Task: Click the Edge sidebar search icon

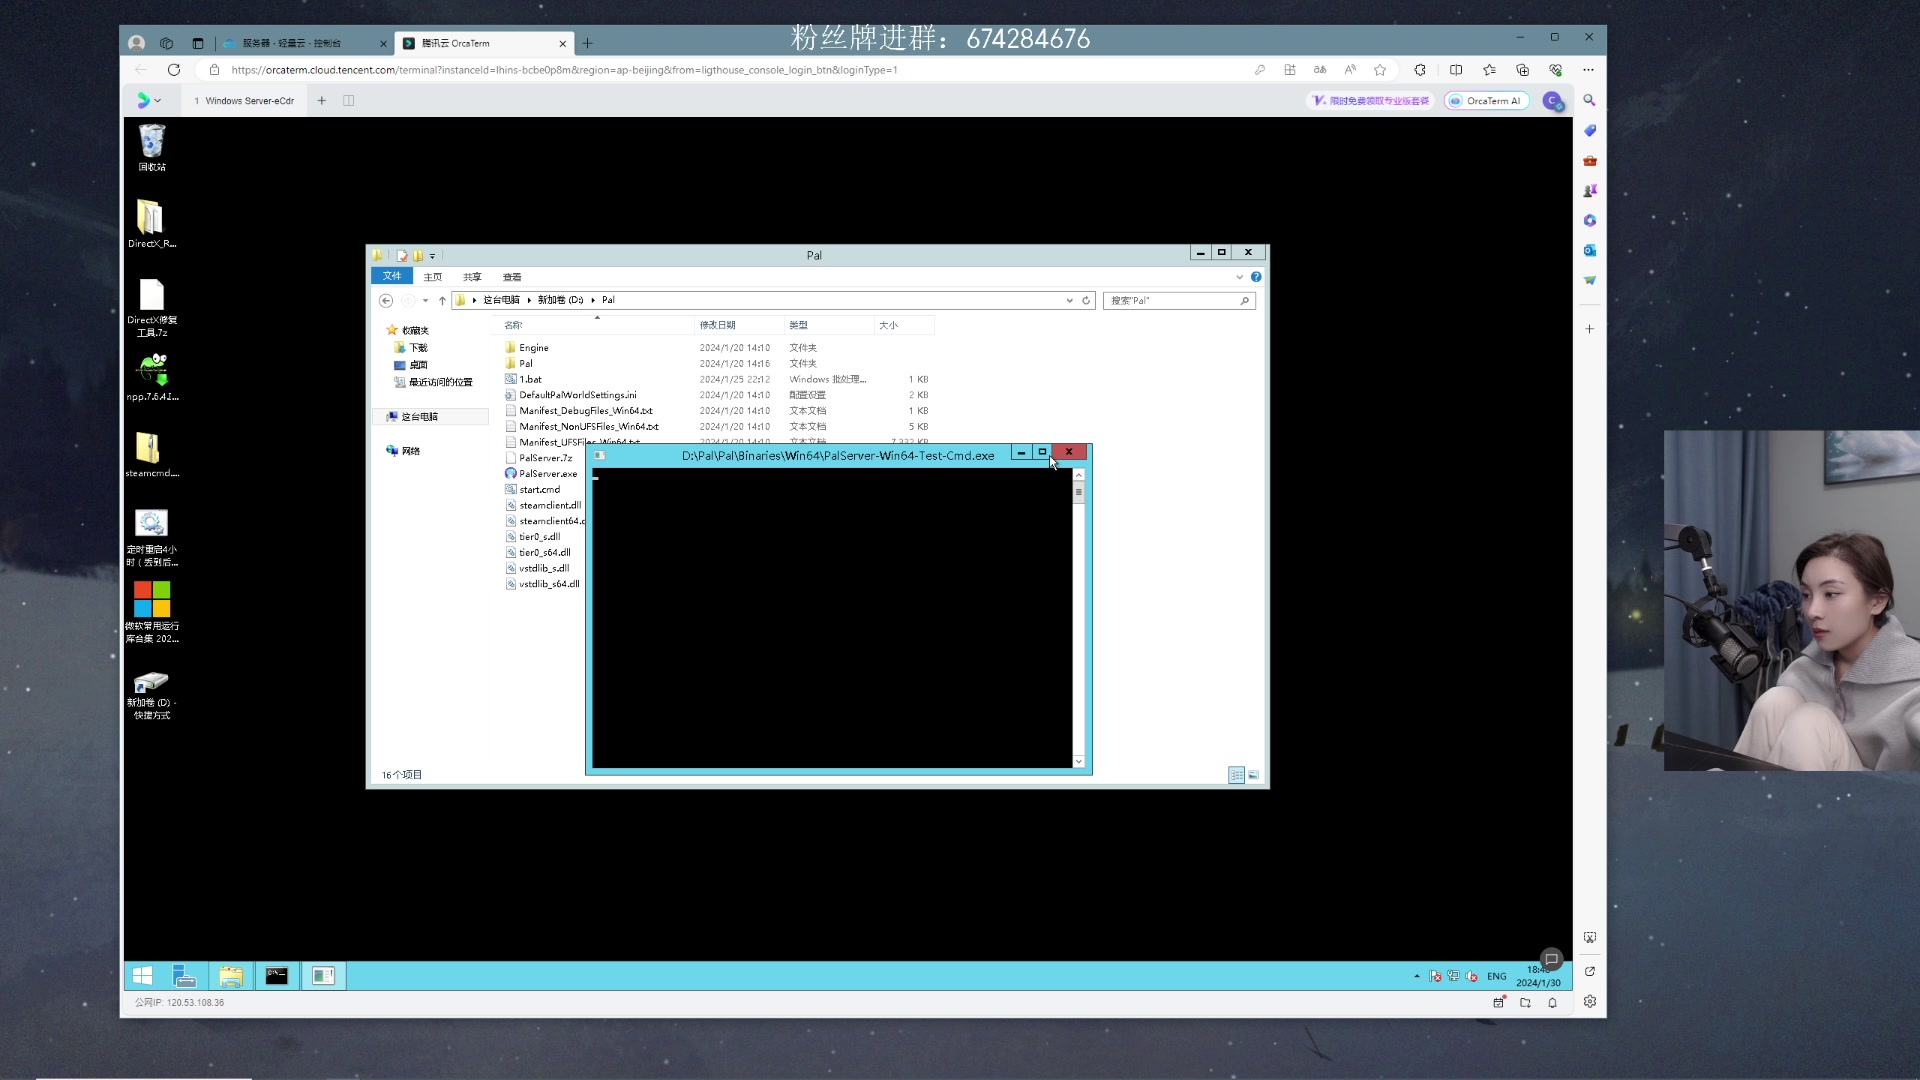Action: [1589, 100]
